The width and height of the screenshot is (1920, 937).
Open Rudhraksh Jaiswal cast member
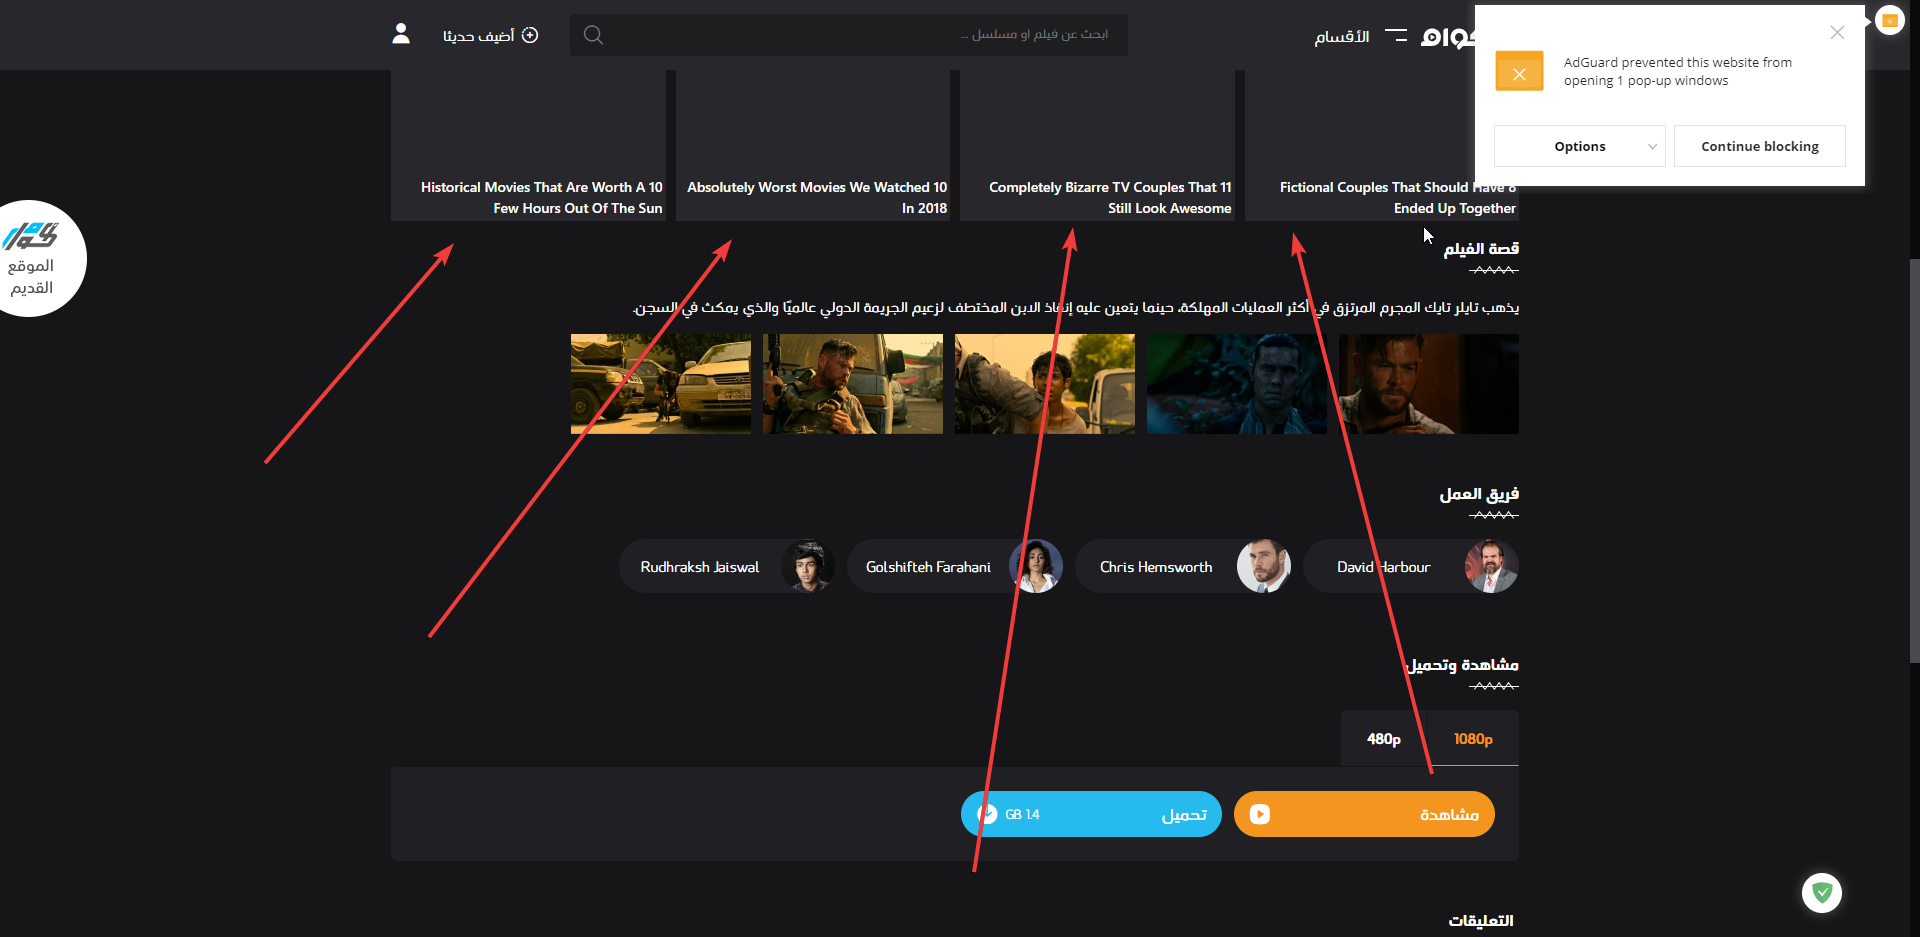(727, 566)
